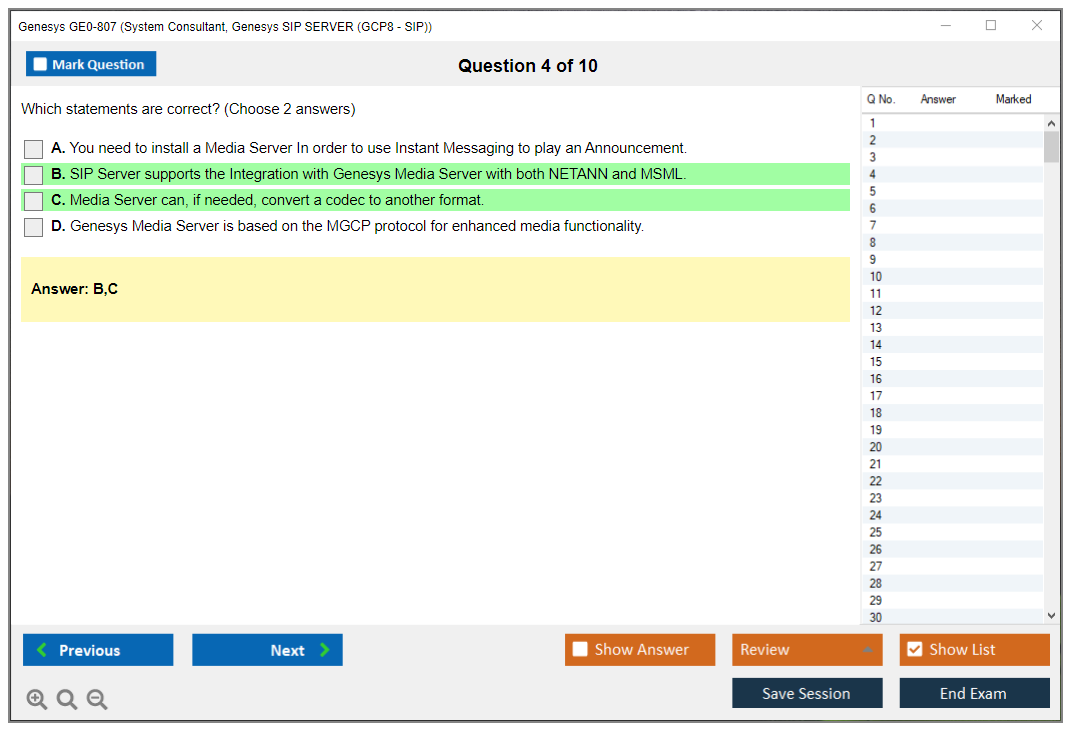Screen dimensions: 1075x735
Task: Check answer option A checkbox
Action: [34, 149]
